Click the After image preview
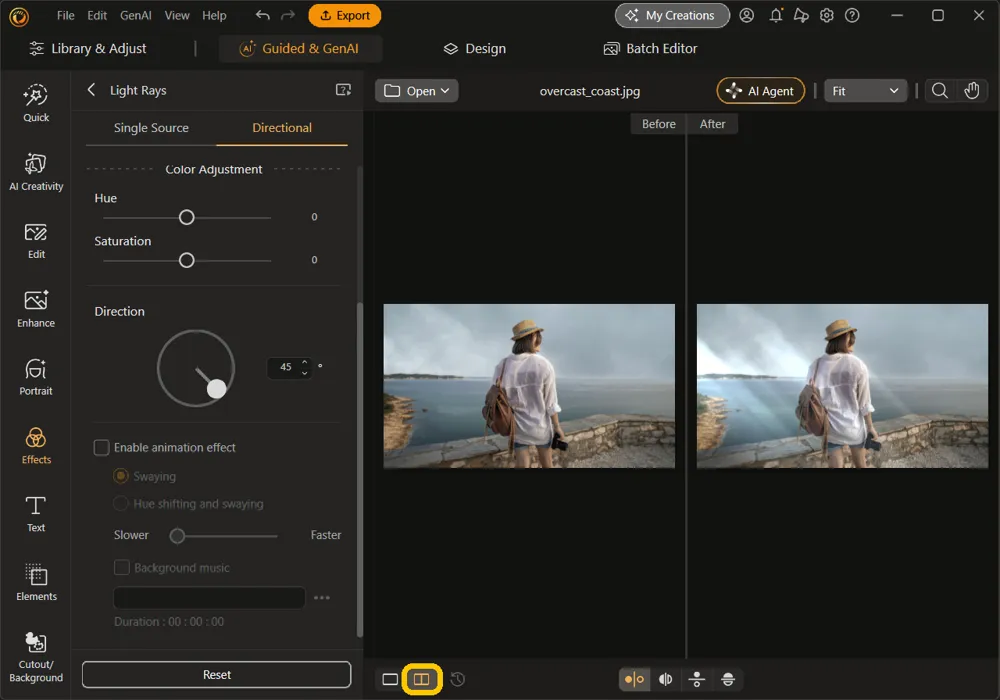The image size is (1000, 700). pyautogui.click(x=842, y=386)
